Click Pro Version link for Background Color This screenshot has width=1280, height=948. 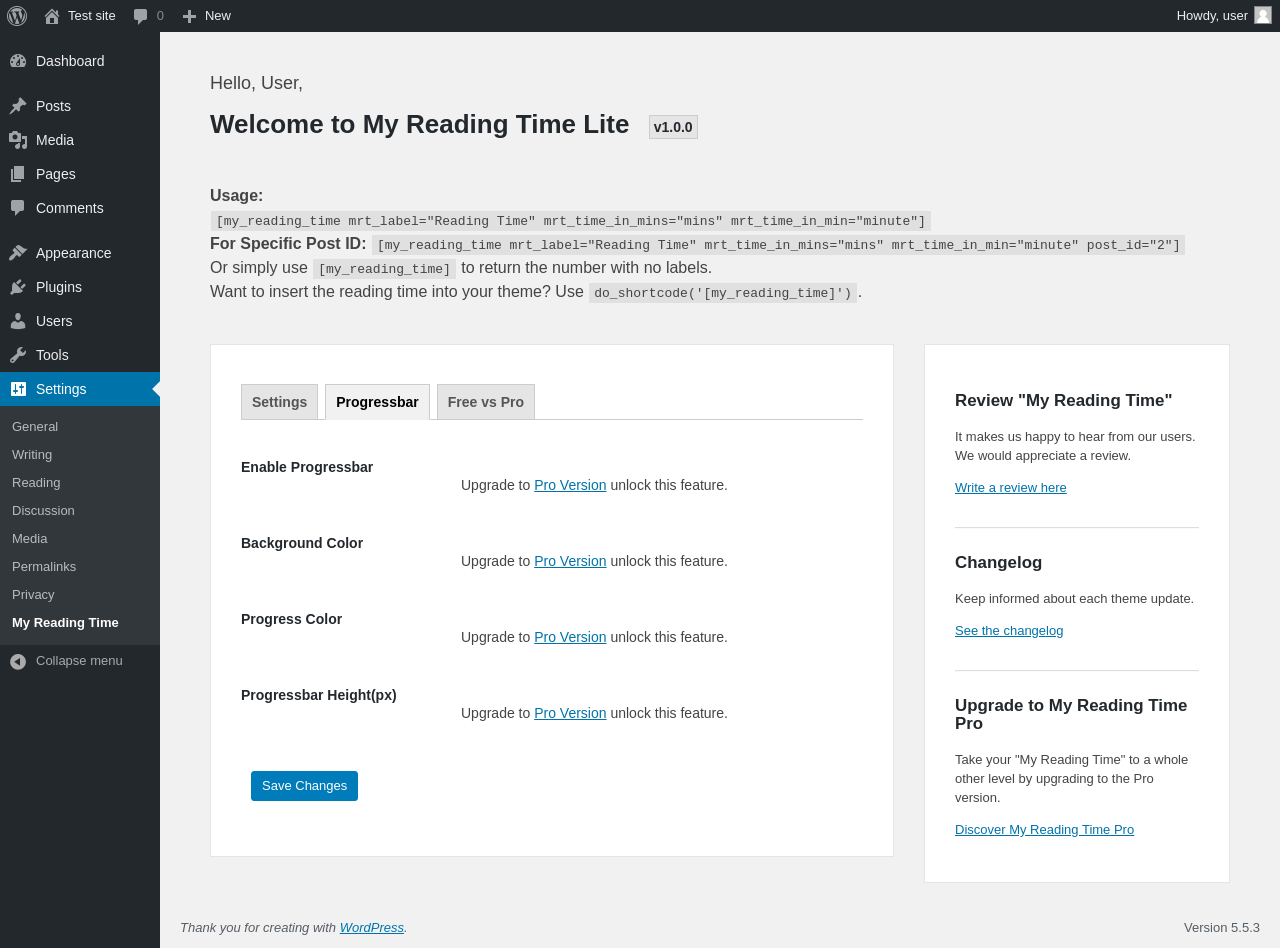pyautogui.click(x=570, y=561)
